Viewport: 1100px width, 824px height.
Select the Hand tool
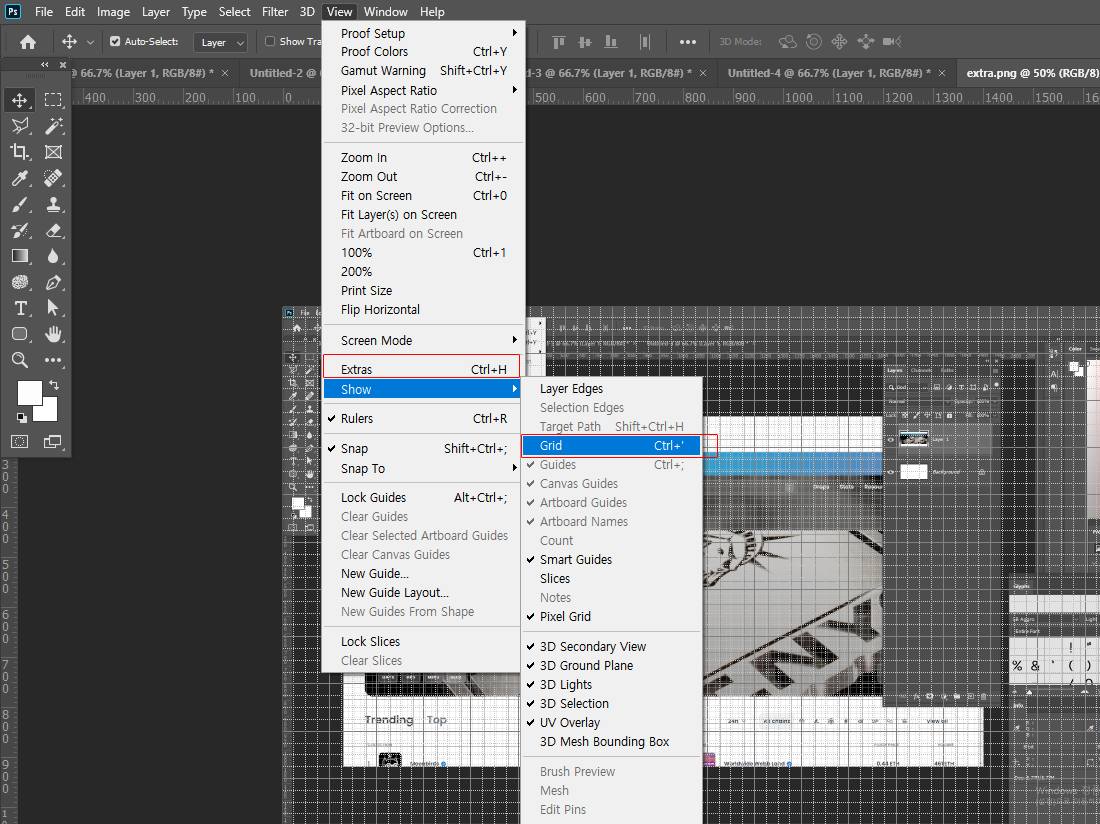(53, 335)
